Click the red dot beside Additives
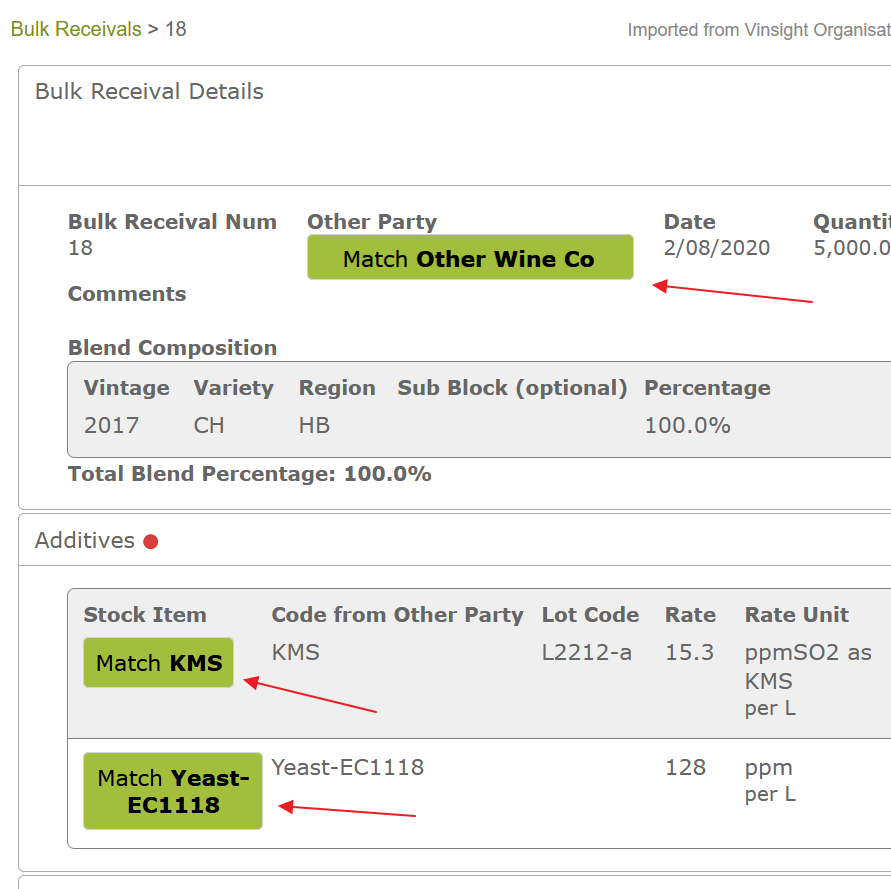Screen dimensions: 891x889 click(x=151, y=542)
